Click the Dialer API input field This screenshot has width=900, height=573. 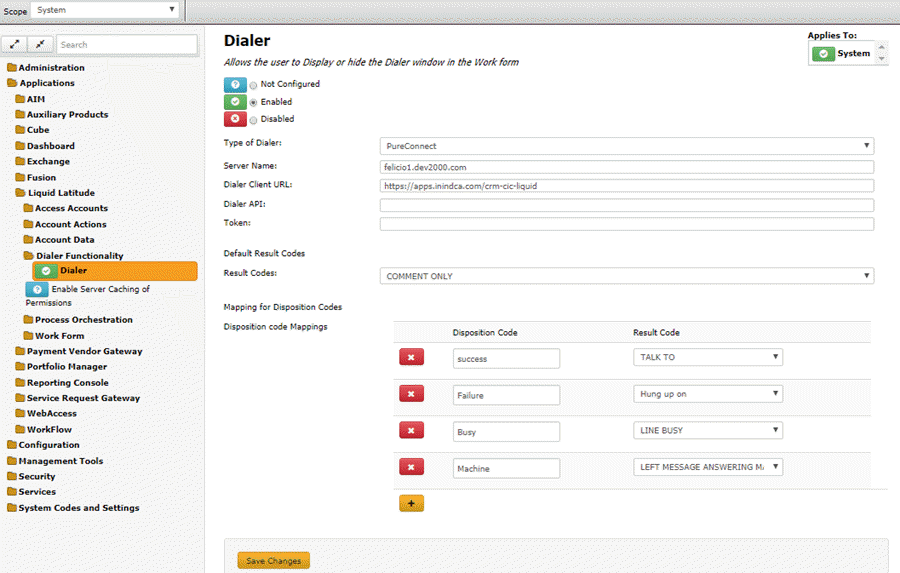click(626, 205)
